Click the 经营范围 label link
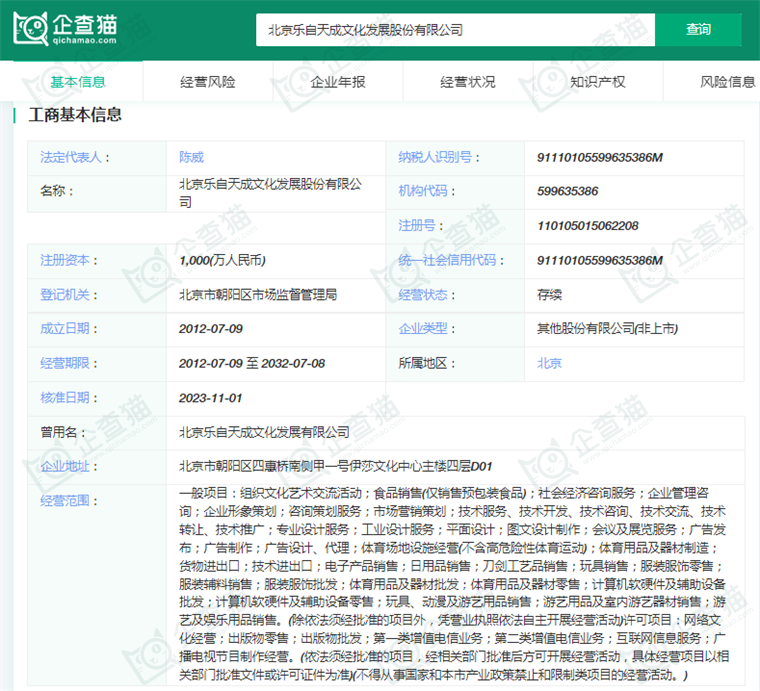760x691 pixels. pyautogui.click(x=65, y=501)
